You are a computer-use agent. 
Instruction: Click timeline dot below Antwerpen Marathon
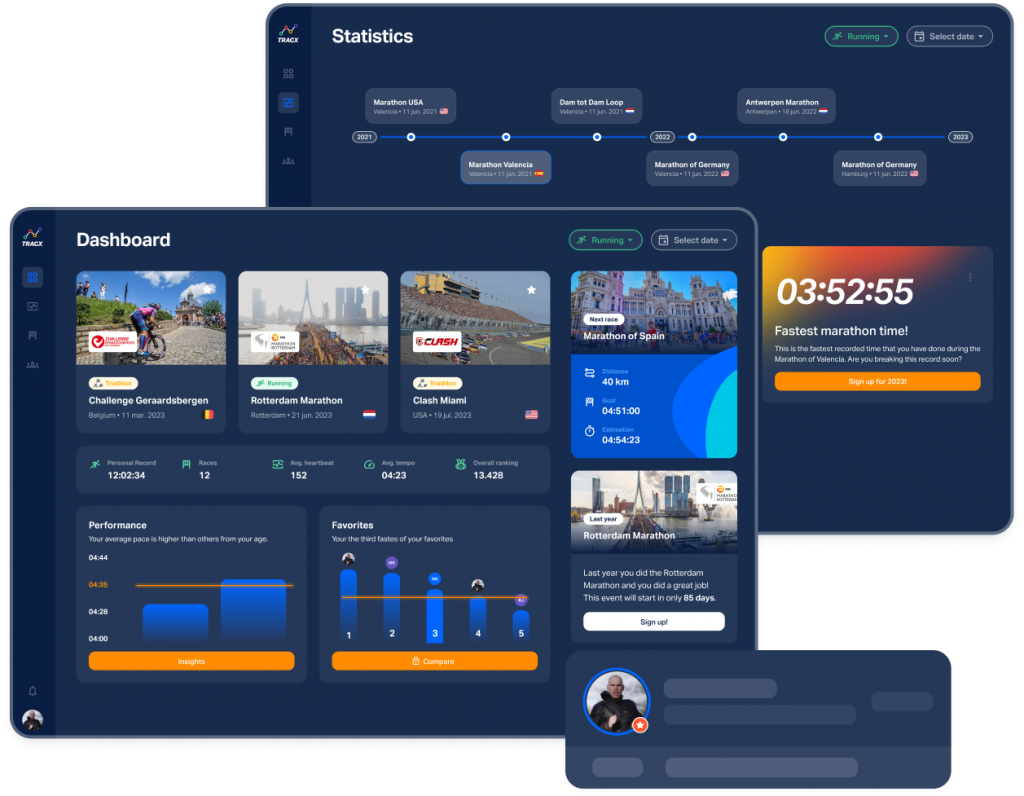pyautogui.click(x=783, y=137)
